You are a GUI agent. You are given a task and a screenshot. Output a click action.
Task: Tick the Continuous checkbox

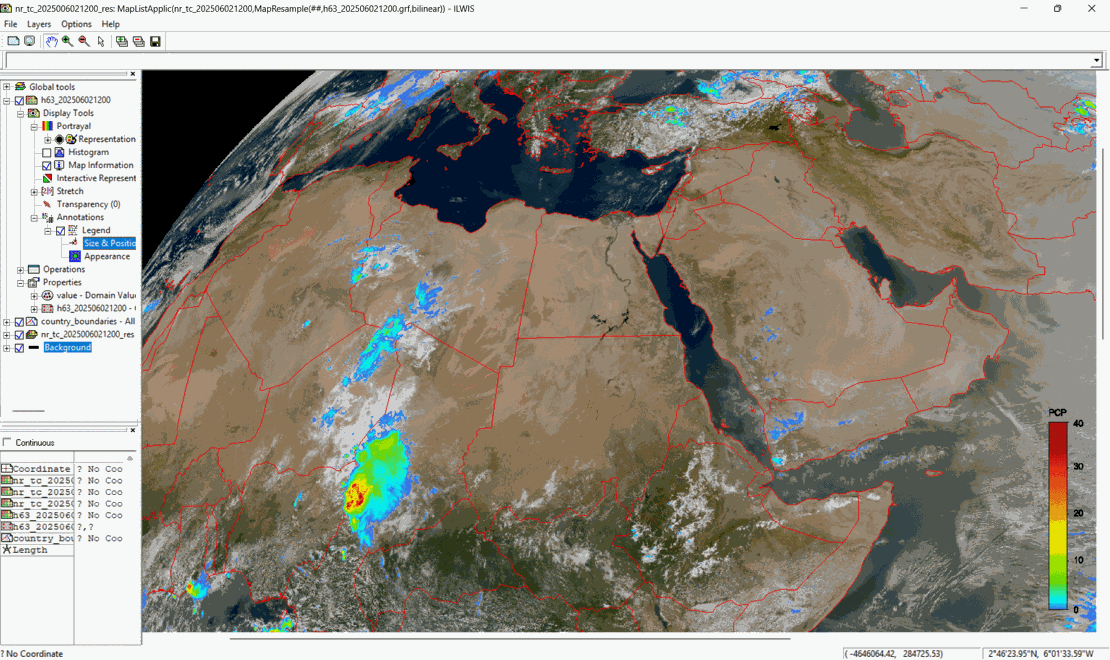pyautogui.click(x=8, y=443)
